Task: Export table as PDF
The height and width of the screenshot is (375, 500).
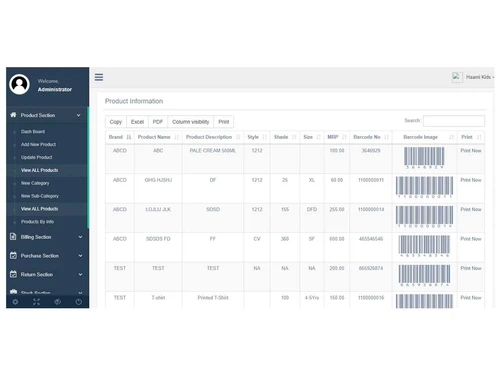Action: click(158, 122)
